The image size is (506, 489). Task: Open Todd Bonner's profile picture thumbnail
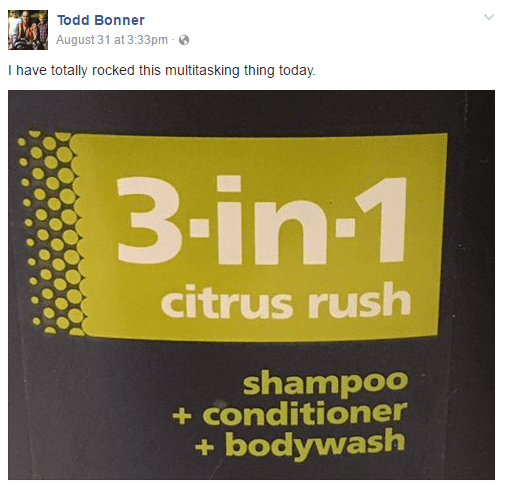coord(28,30)
